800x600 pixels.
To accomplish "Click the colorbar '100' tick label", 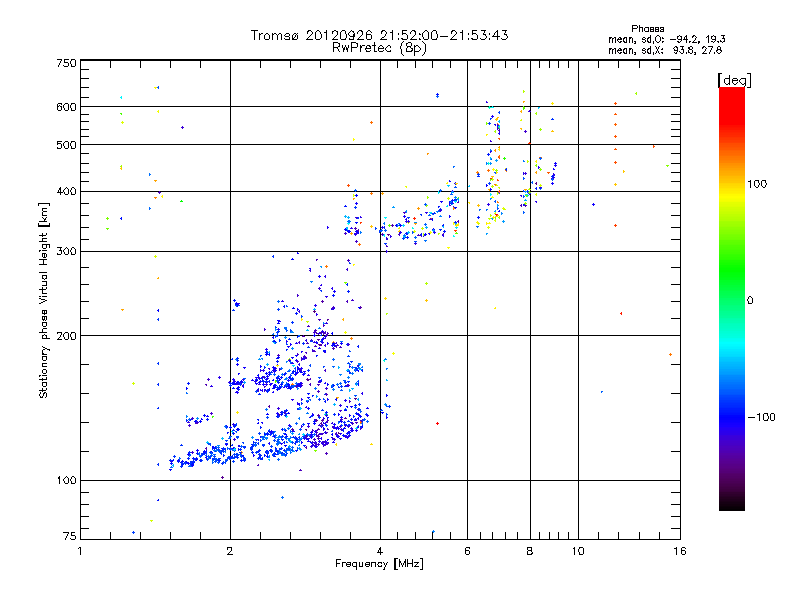I will pos(757,184).
